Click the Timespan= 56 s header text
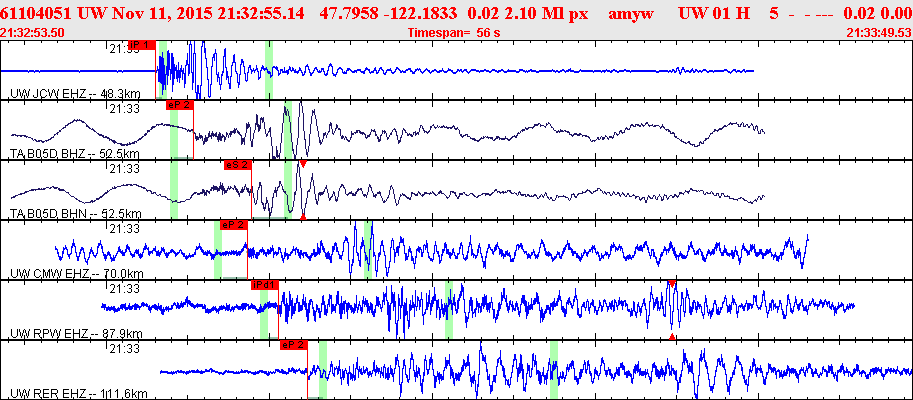 455,33
